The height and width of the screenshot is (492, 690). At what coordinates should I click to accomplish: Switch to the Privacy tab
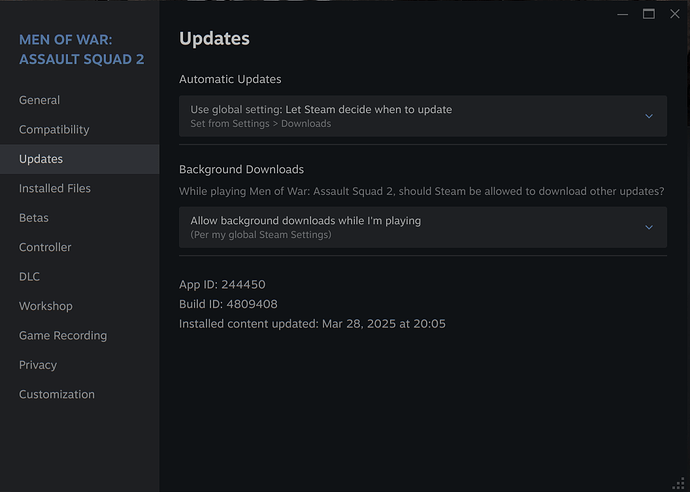click(x=38, y=365)
